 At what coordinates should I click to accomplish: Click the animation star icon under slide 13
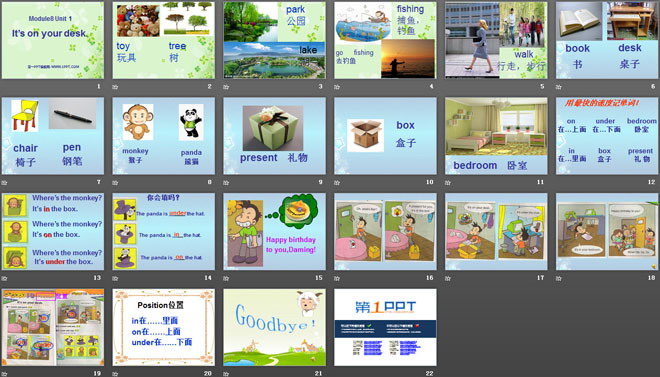[5, 278]
